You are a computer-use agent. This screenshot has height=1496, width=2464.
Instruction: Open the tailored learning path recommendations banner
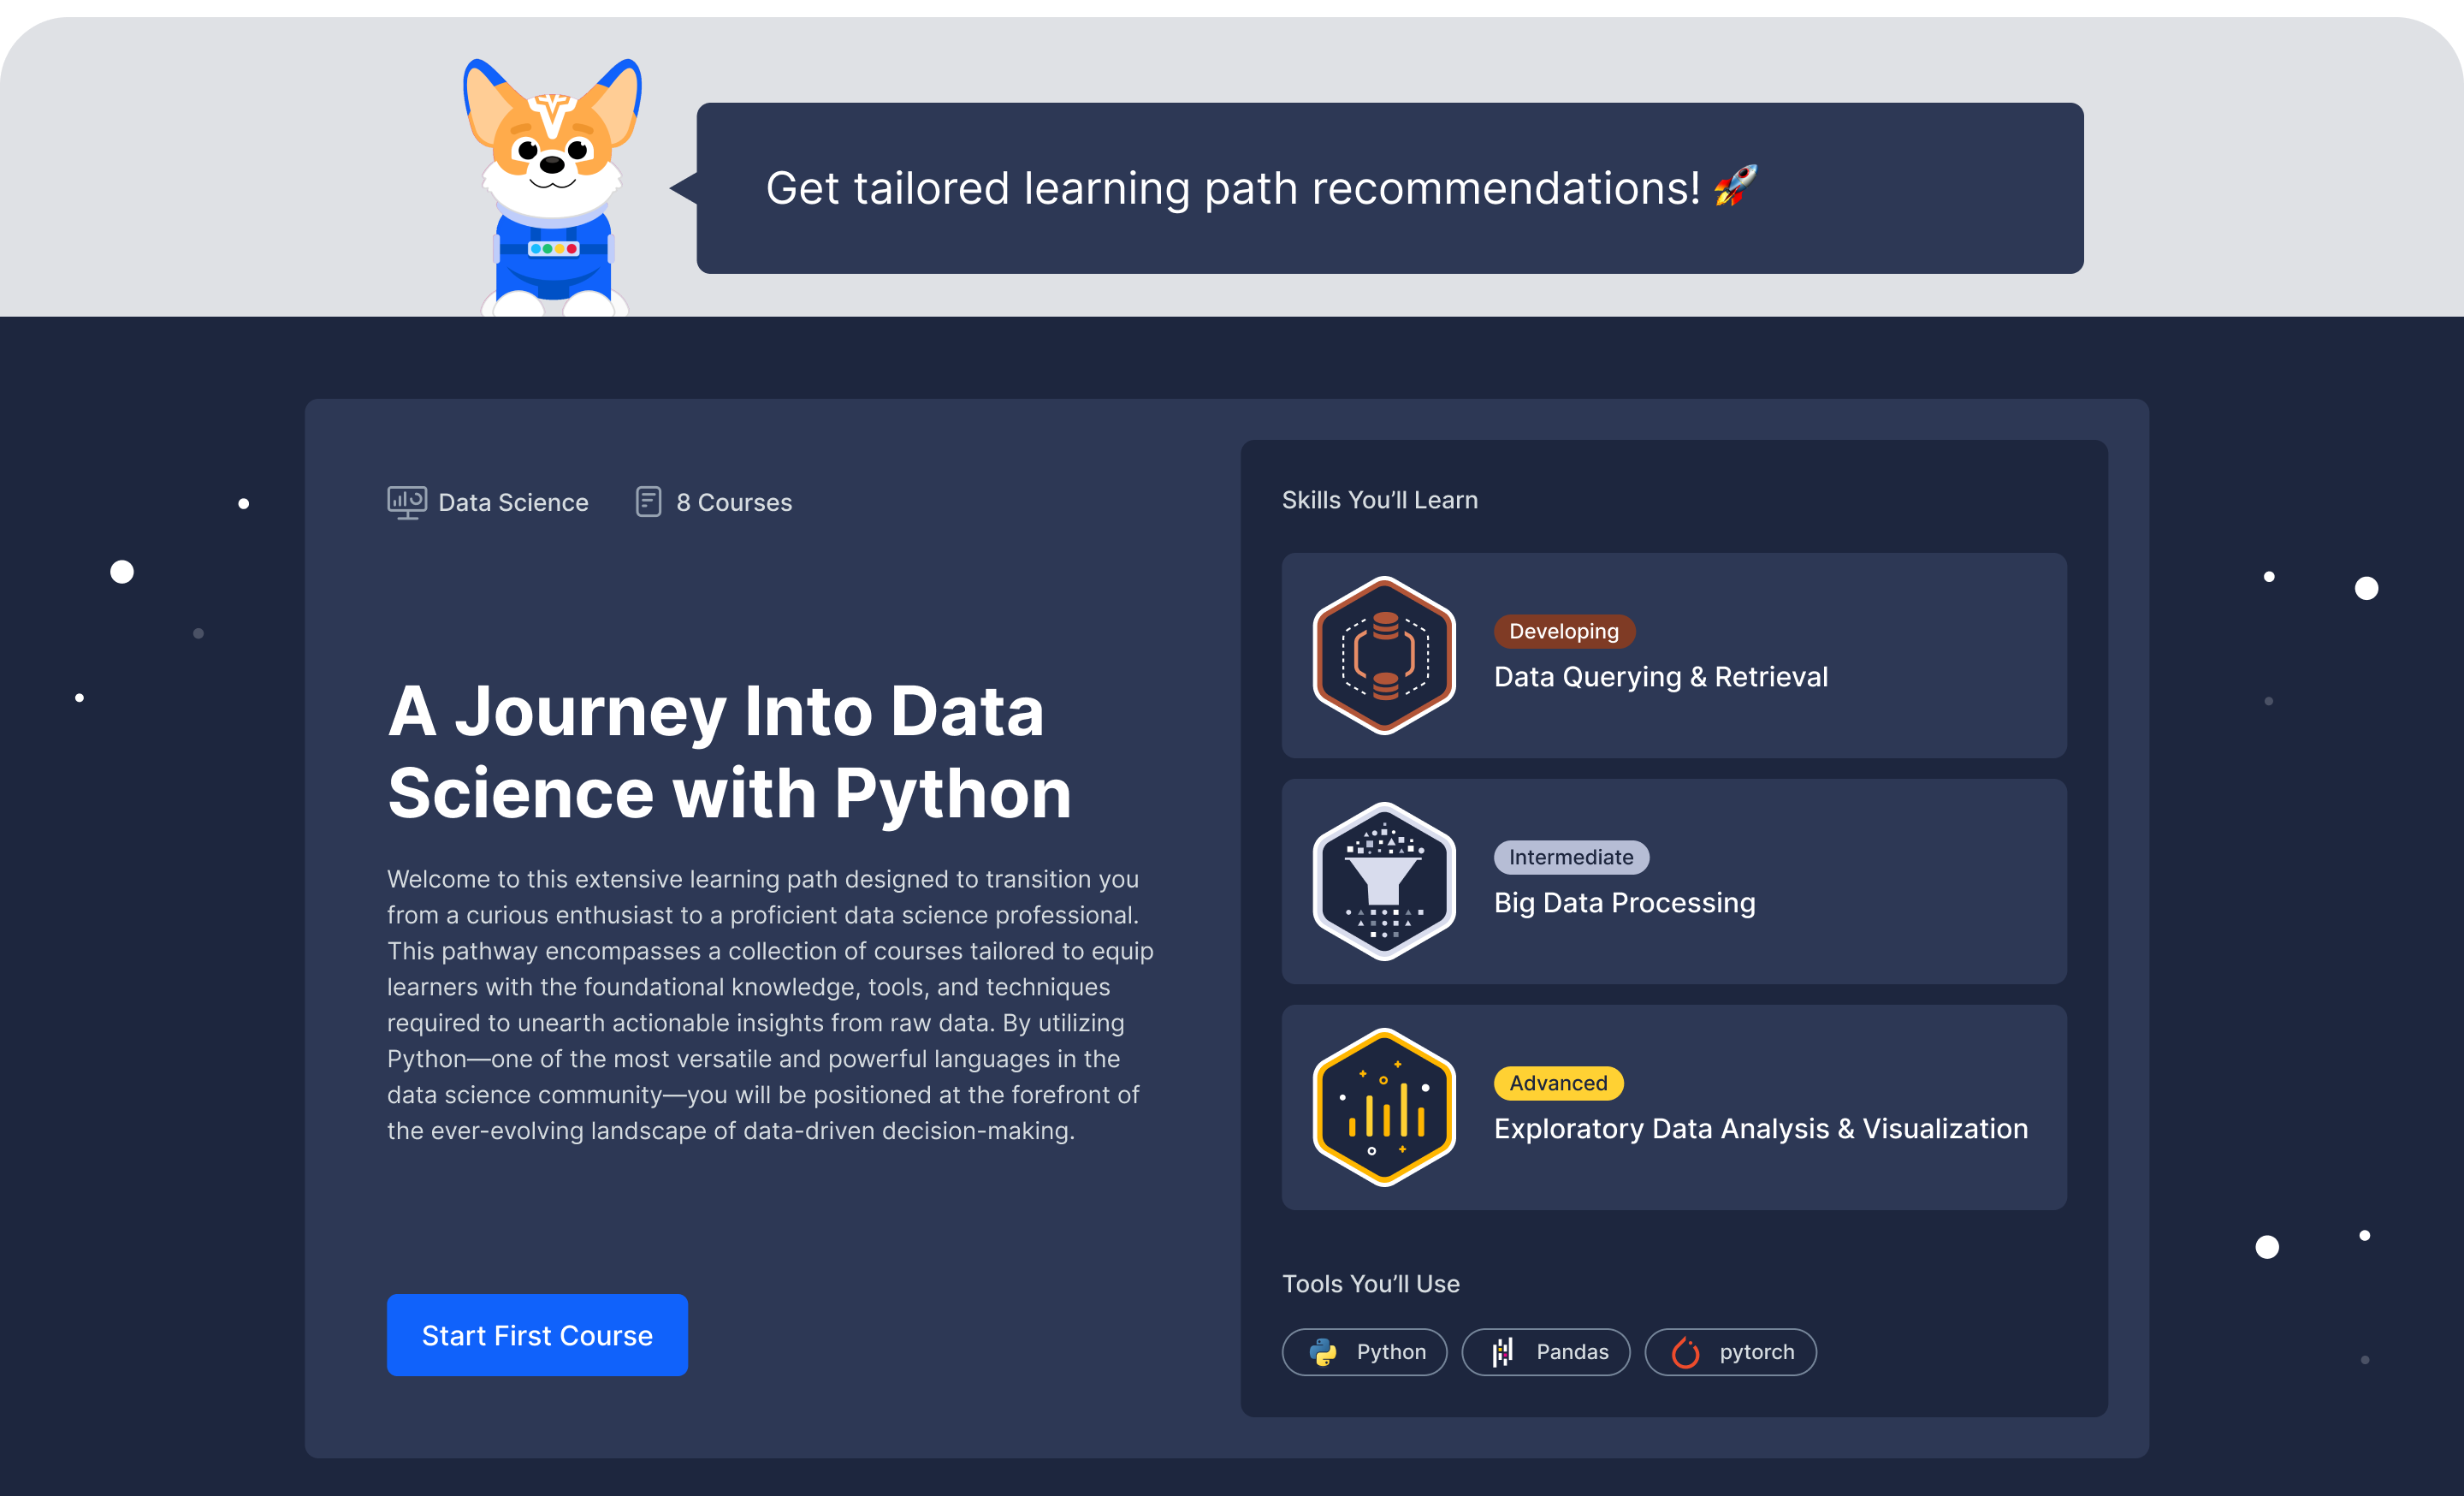point(1233,188)
